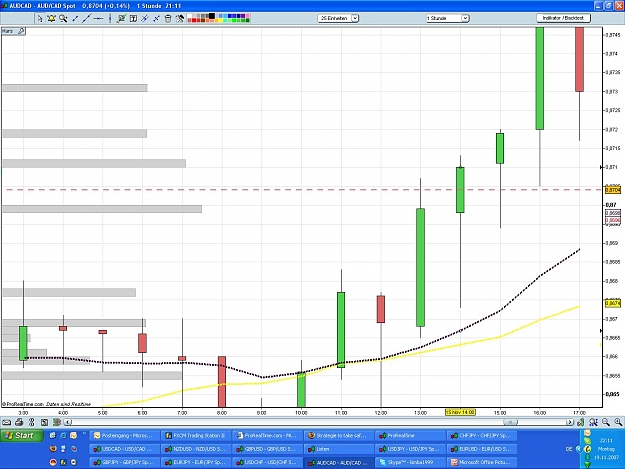Viewport: 625px width, 469px height.
Task: Click the red-green candle icon bottom left
Action: (57, 422)
